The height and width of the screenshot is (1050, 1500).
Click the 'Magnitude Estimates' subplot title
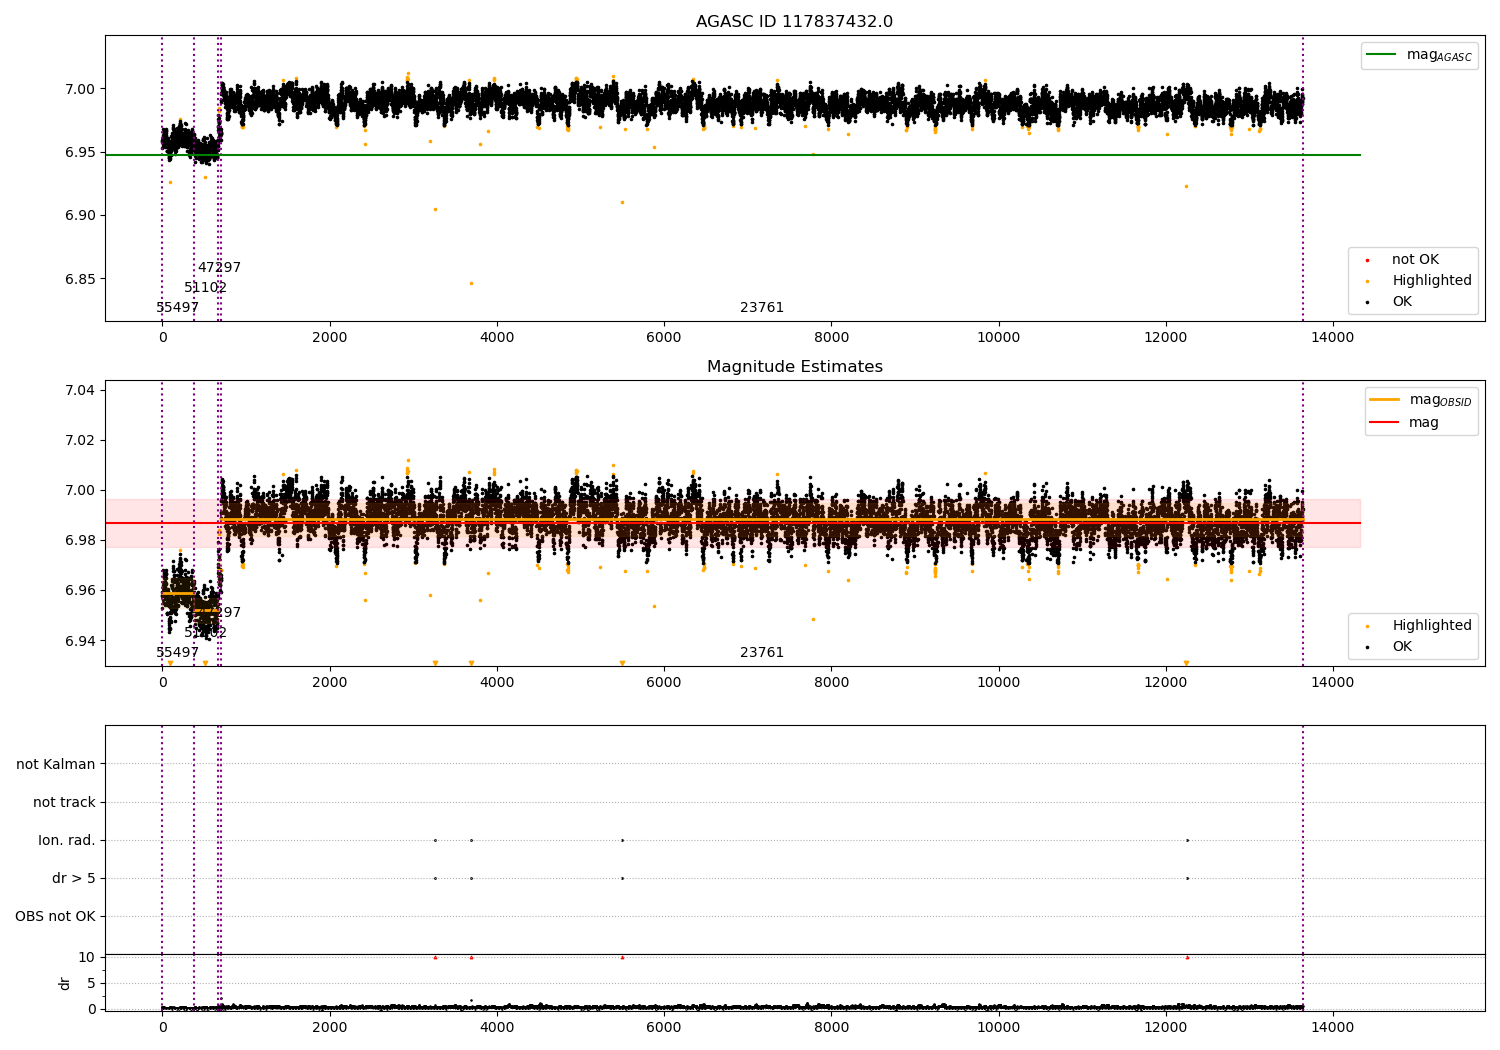tap(794, 367)
